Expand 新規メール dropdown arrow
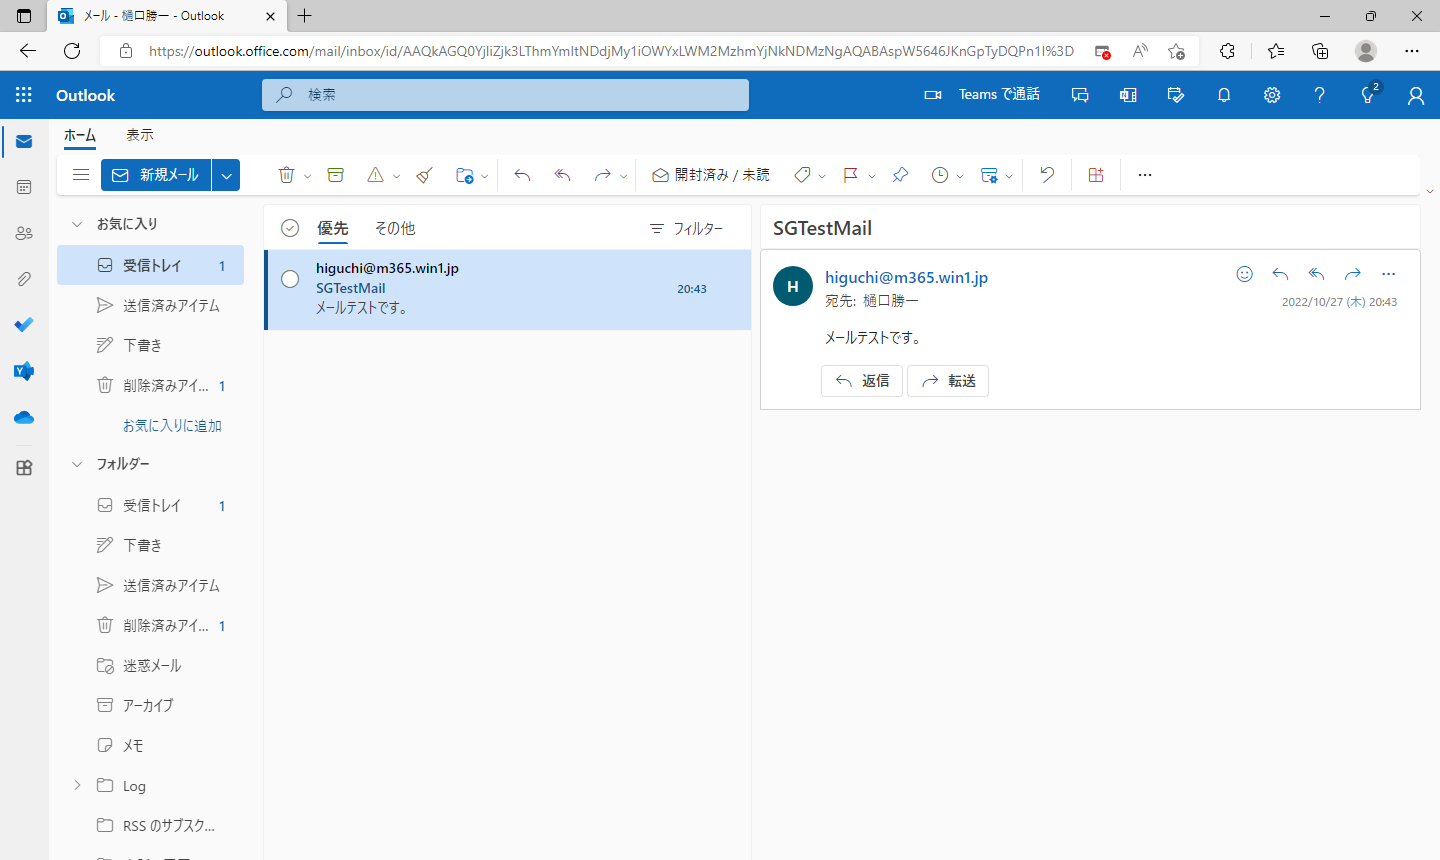This screenshot has width=1440, height=860. point(226,175)
